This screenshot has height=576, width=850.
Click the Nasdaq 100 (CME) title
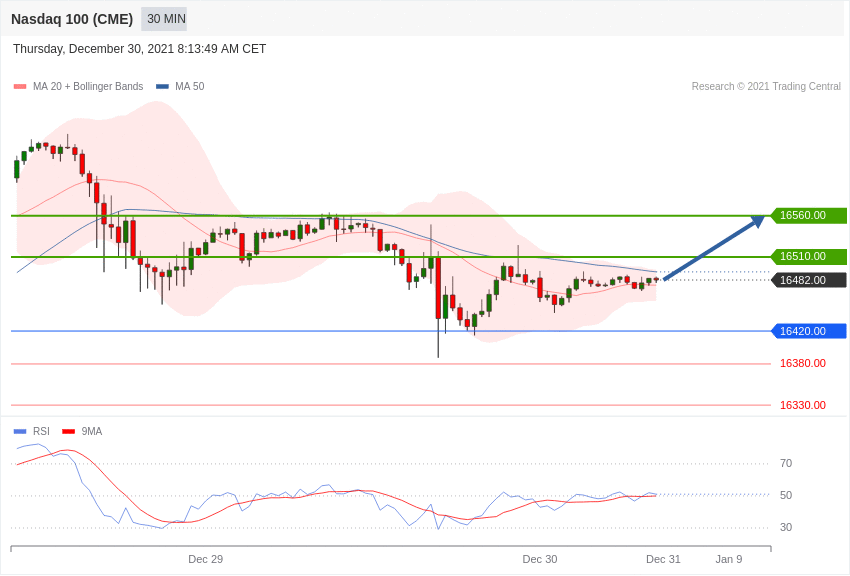pyautogui.click(x=72, y=19)
